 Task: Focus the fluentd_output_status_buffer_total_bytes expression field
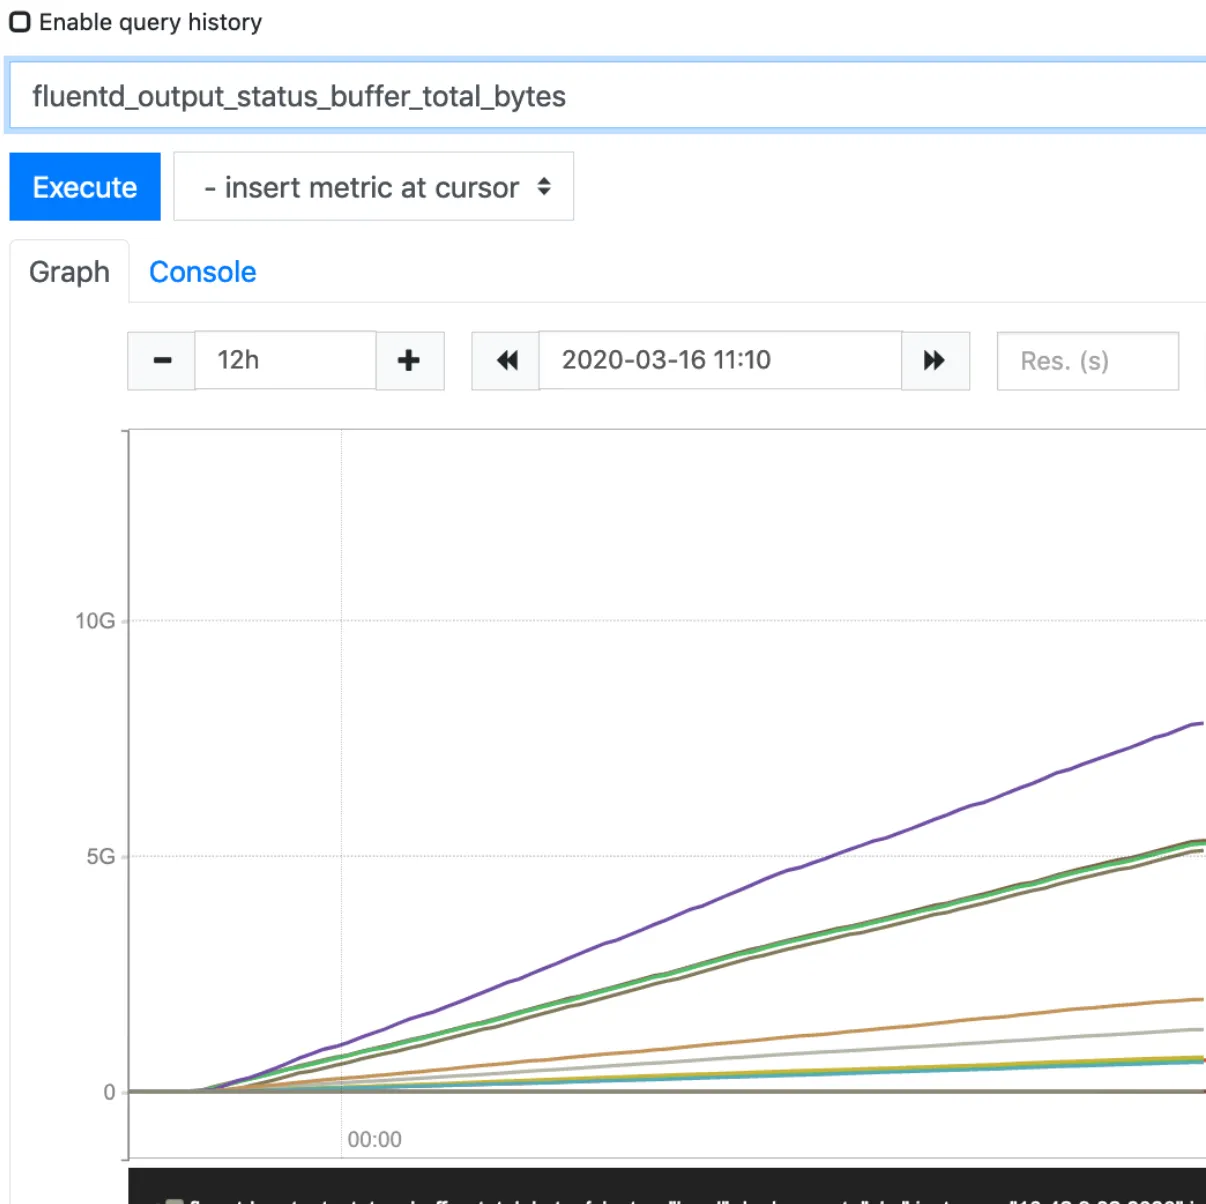(606, 96)
